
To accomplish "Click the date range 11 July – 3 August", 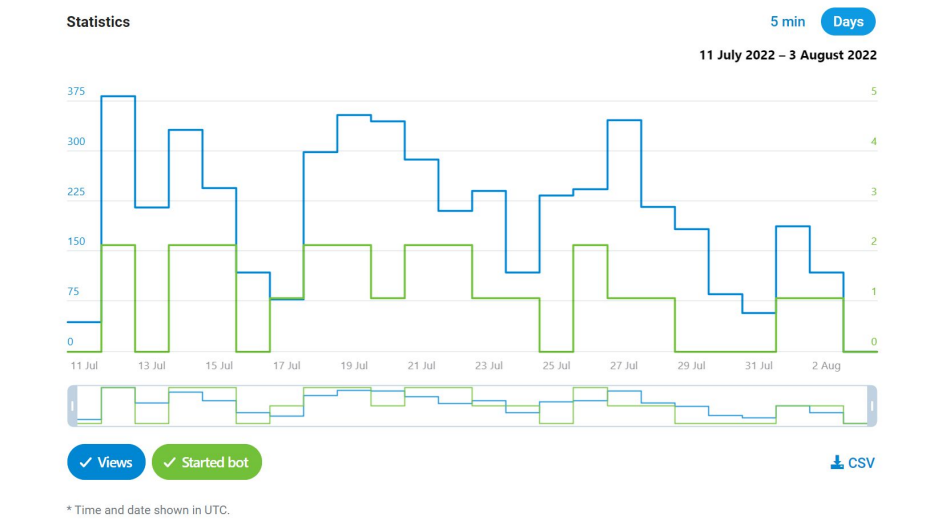I will 787,55.
